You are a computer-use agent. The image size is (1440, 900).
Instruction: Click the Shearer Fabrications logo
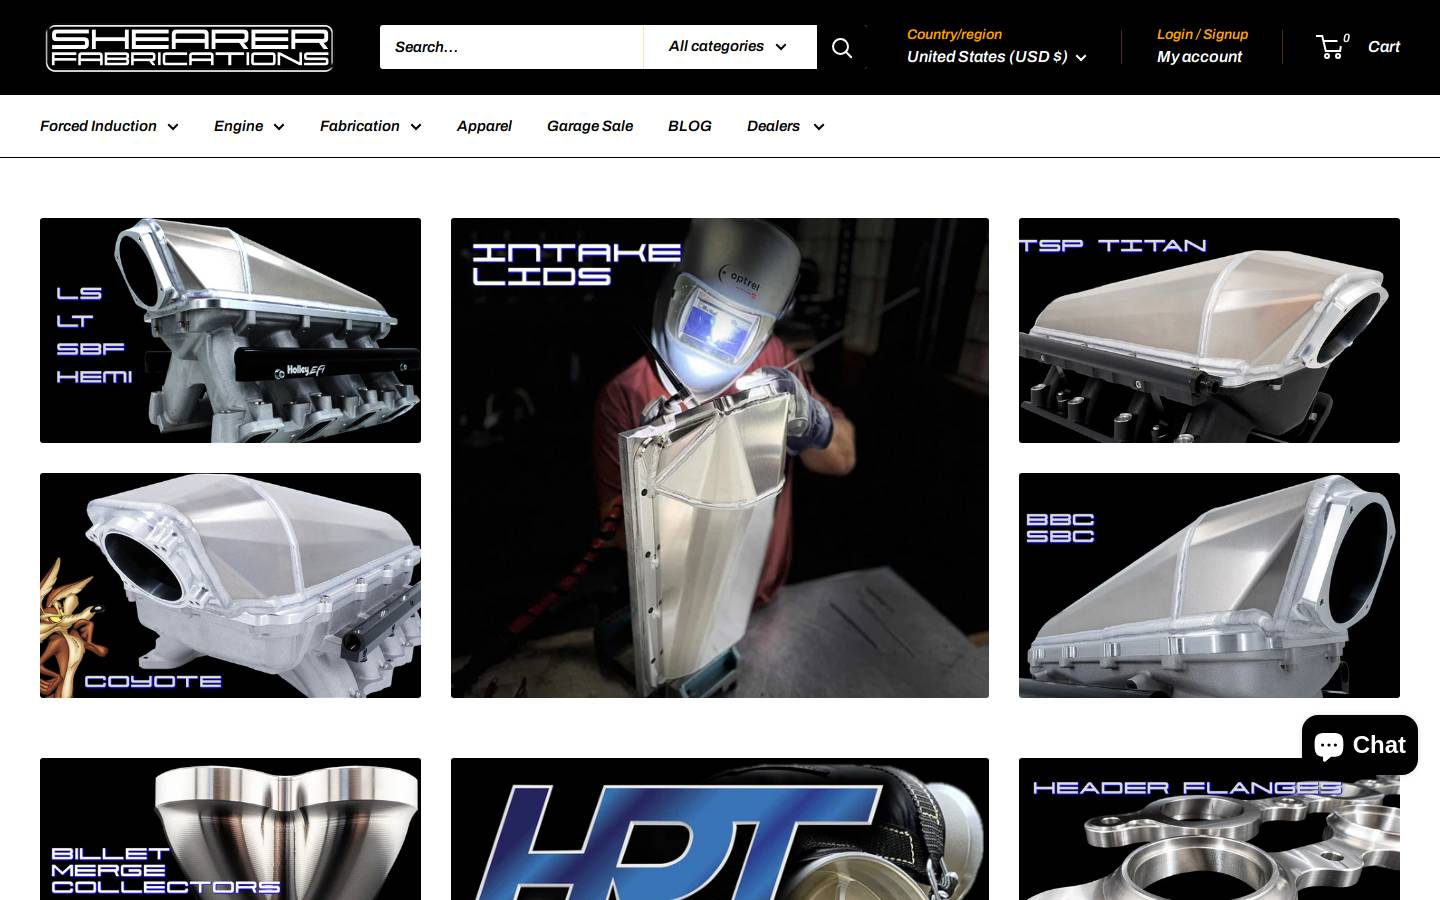189,47
